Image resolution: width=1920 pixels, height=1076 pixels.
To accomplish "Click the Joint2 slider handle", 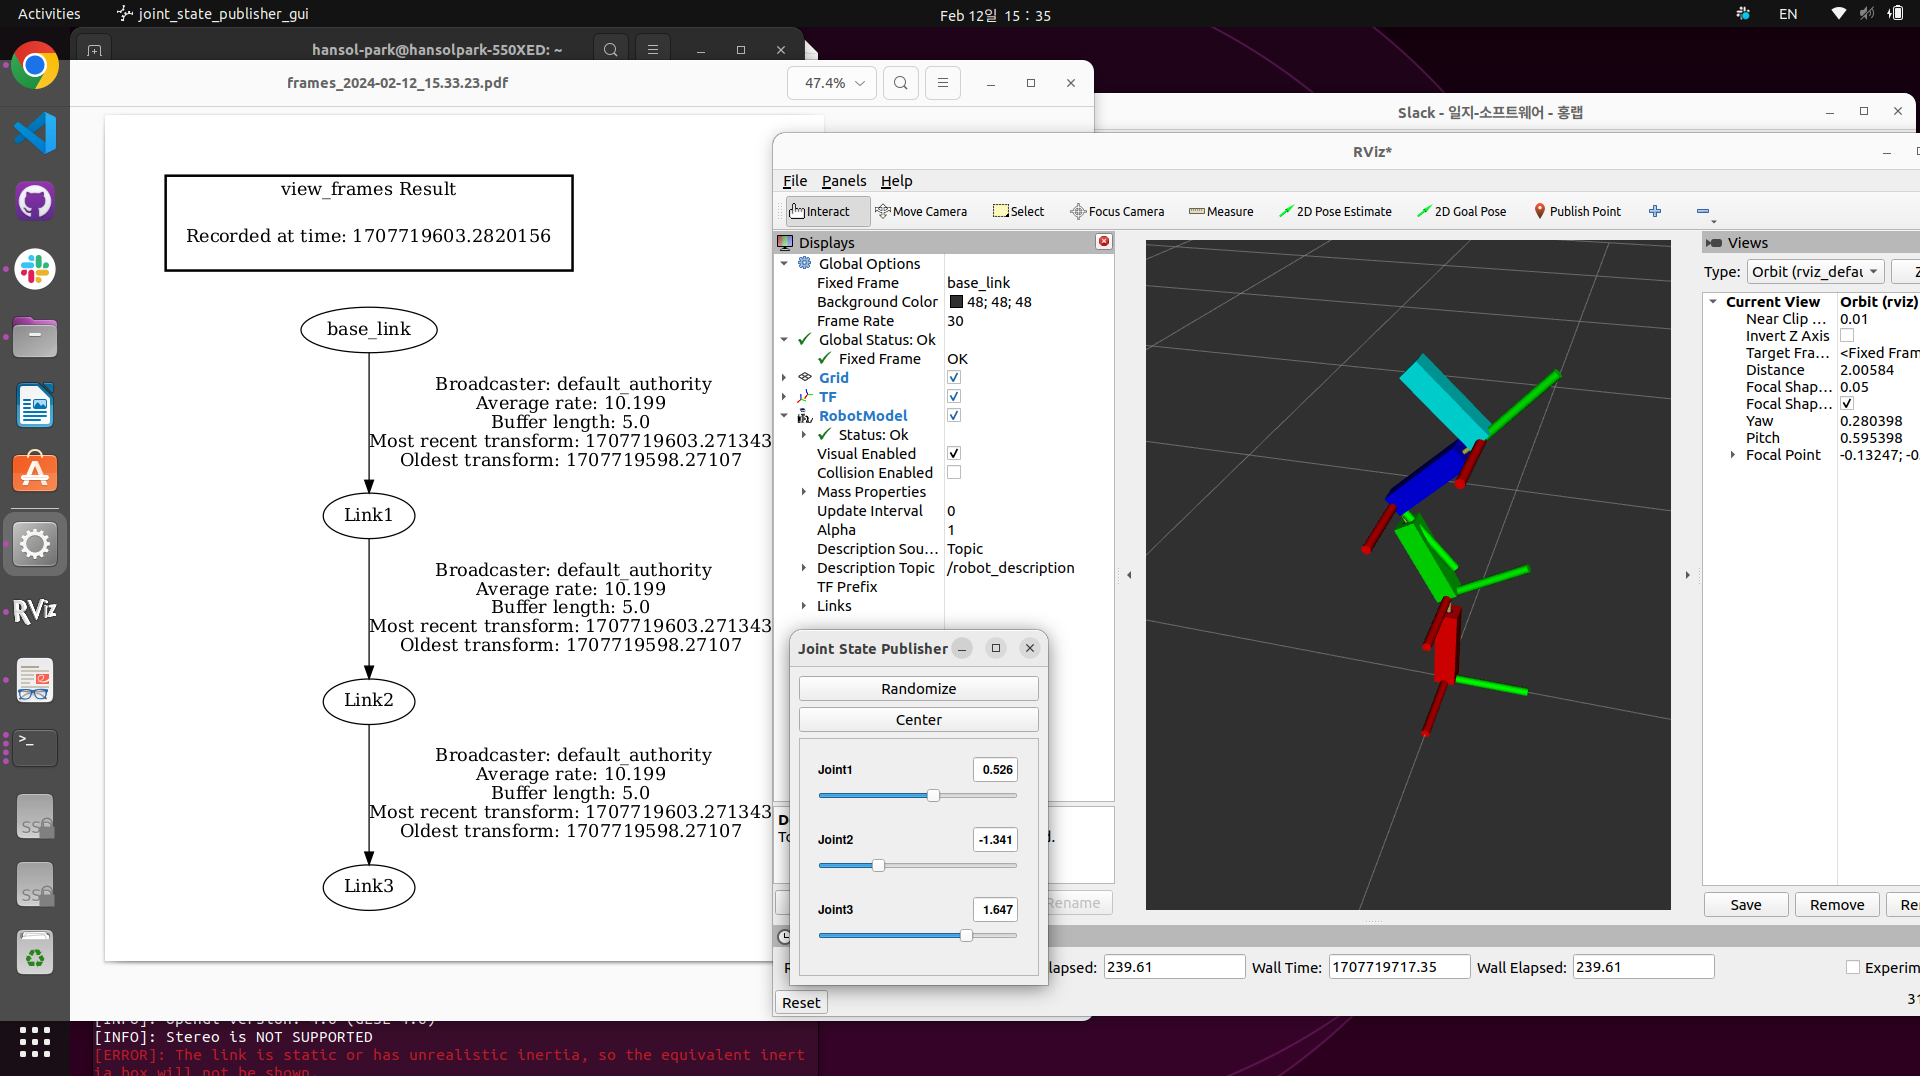I will pos(878,866).
